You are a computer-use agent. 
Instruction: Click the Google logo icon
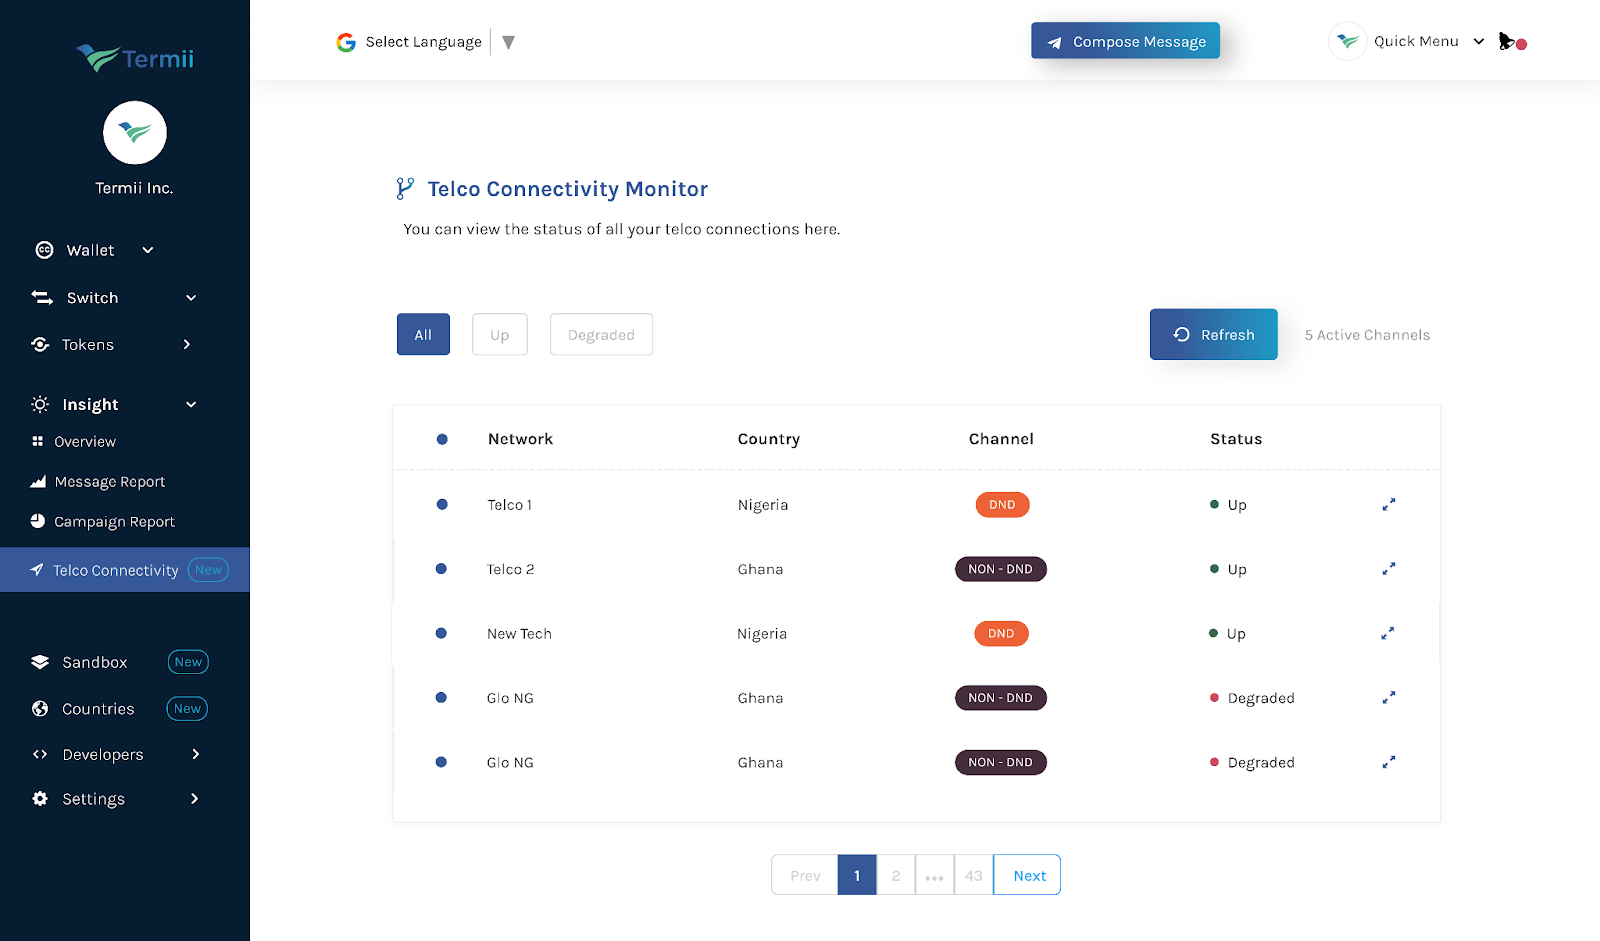(x=346, y=42)
